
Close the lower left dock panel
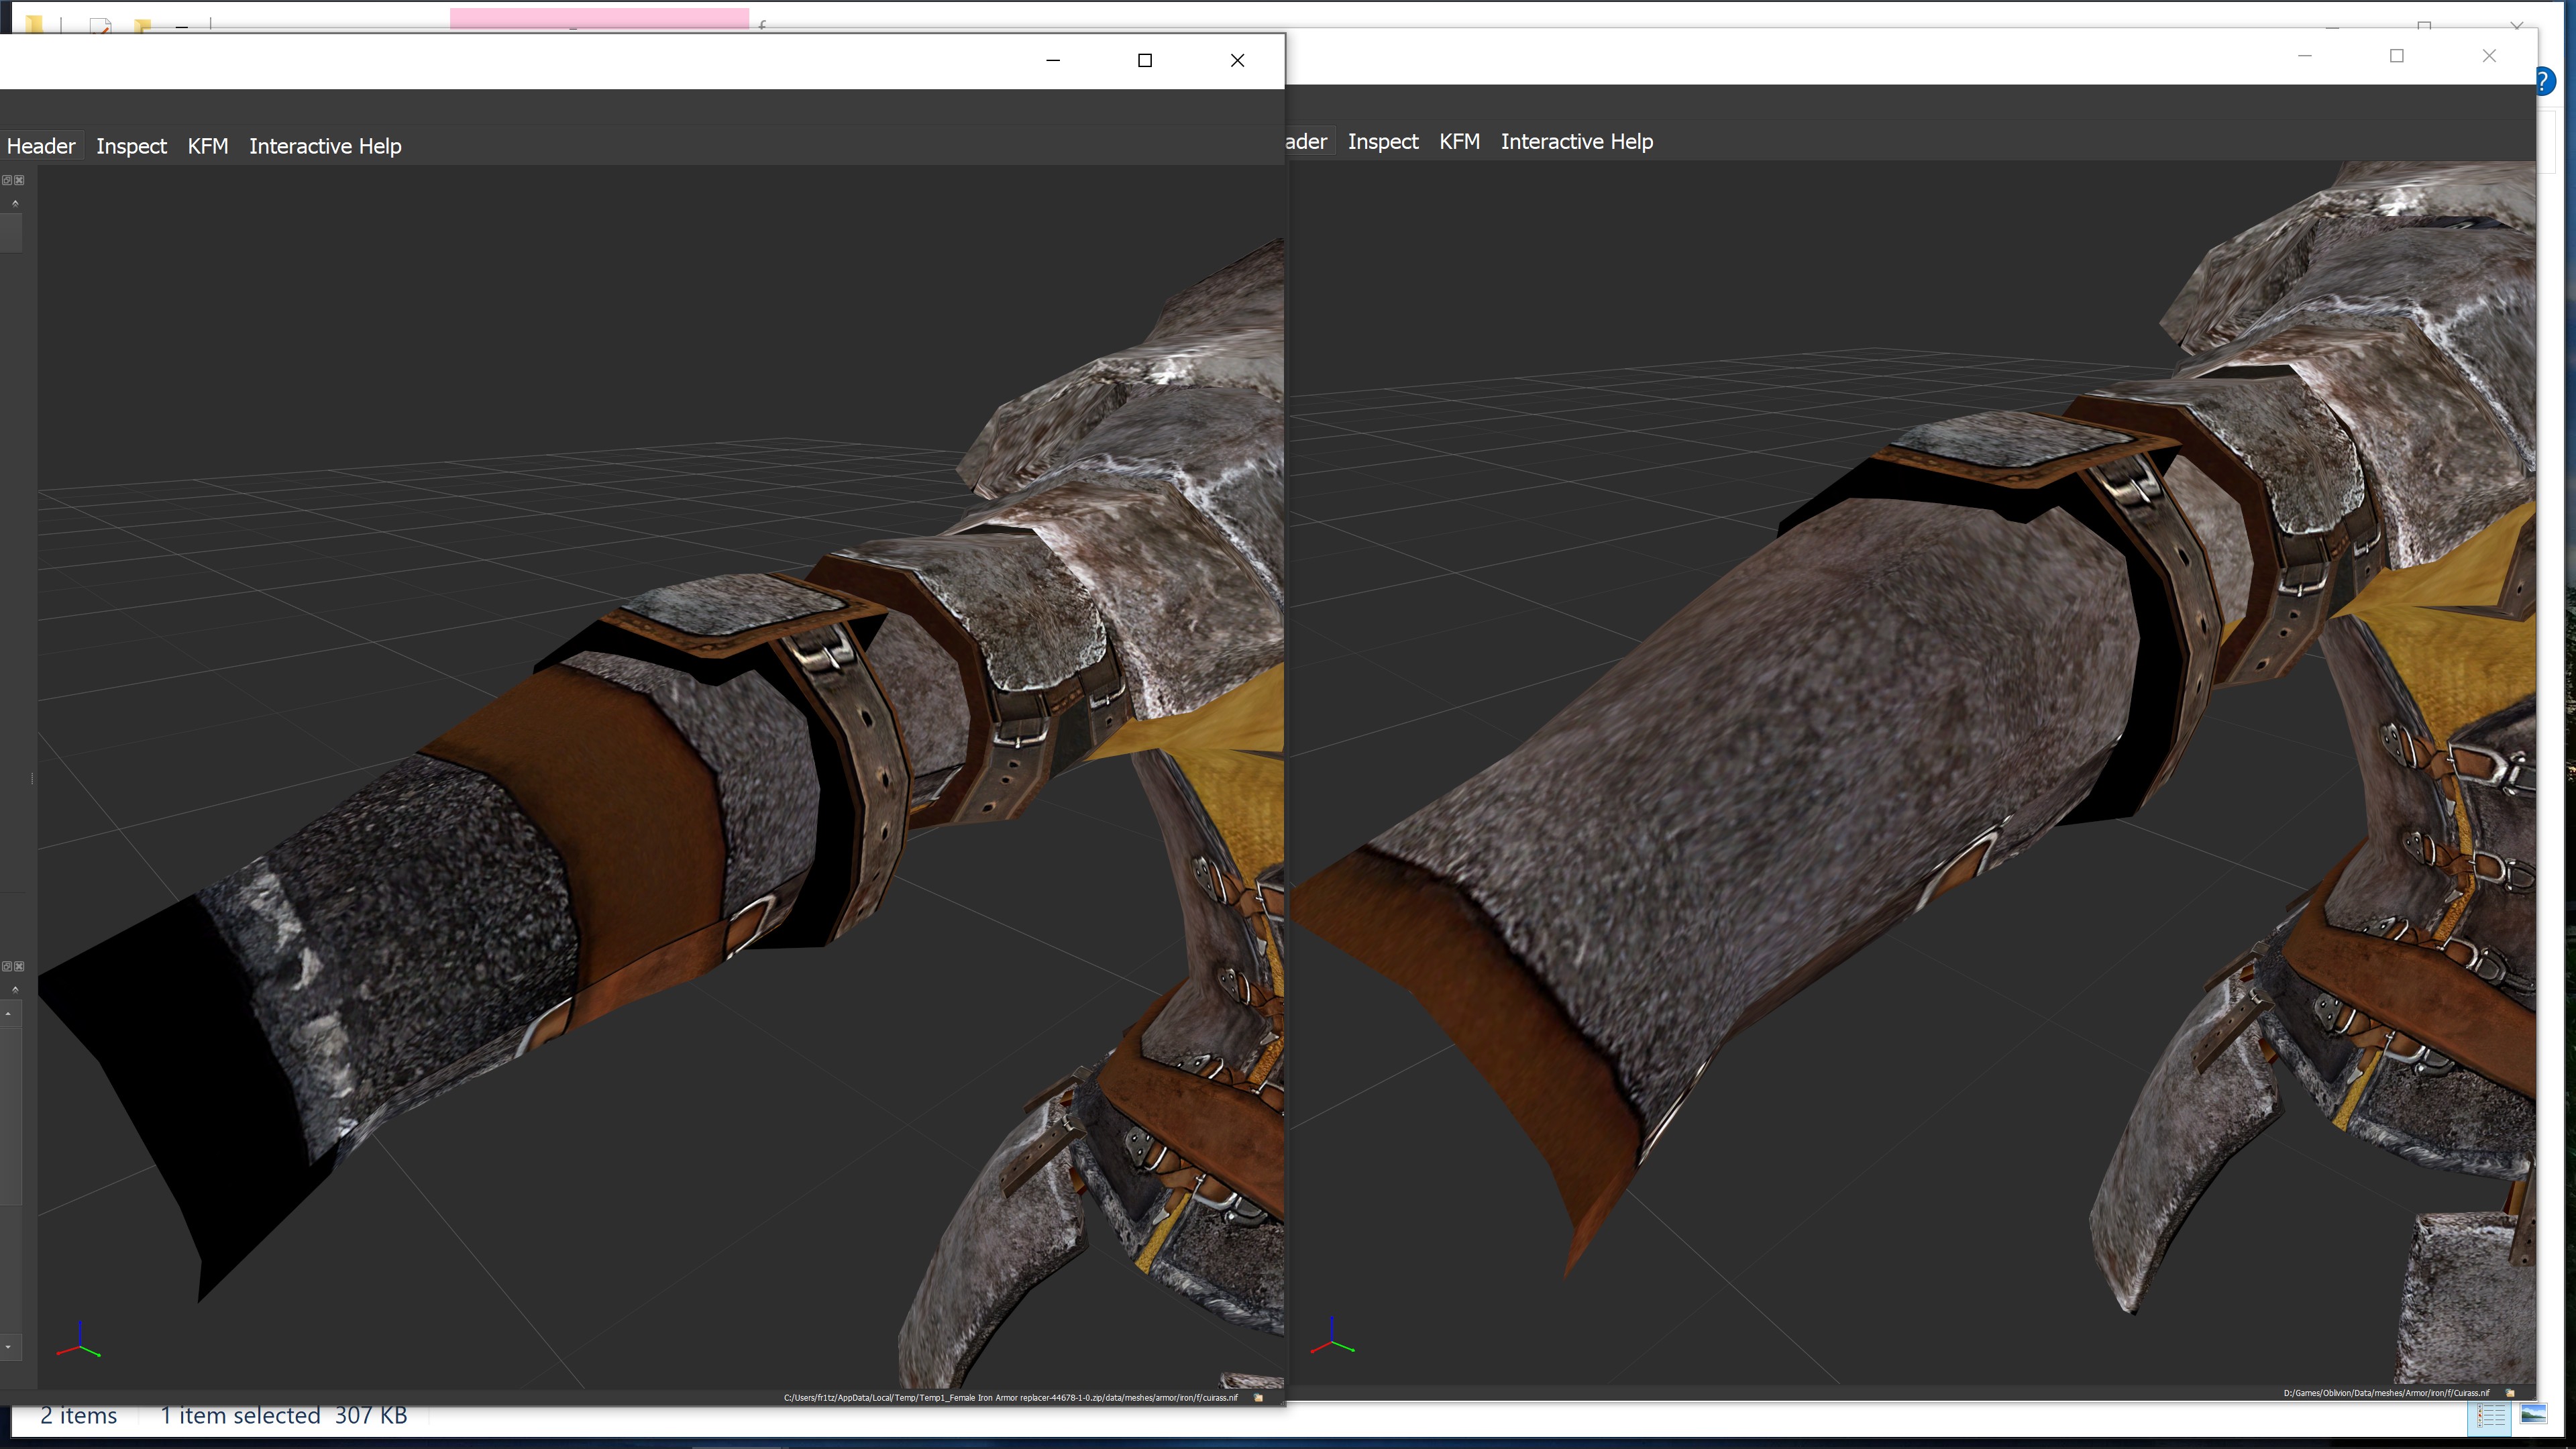point(19,966)
